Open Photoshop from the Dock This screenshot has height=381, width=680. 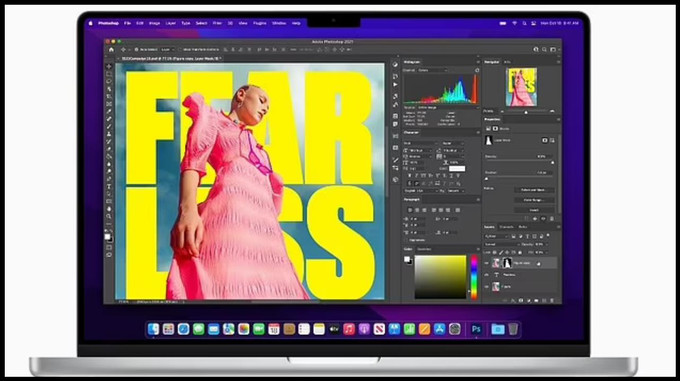(476, 329)
